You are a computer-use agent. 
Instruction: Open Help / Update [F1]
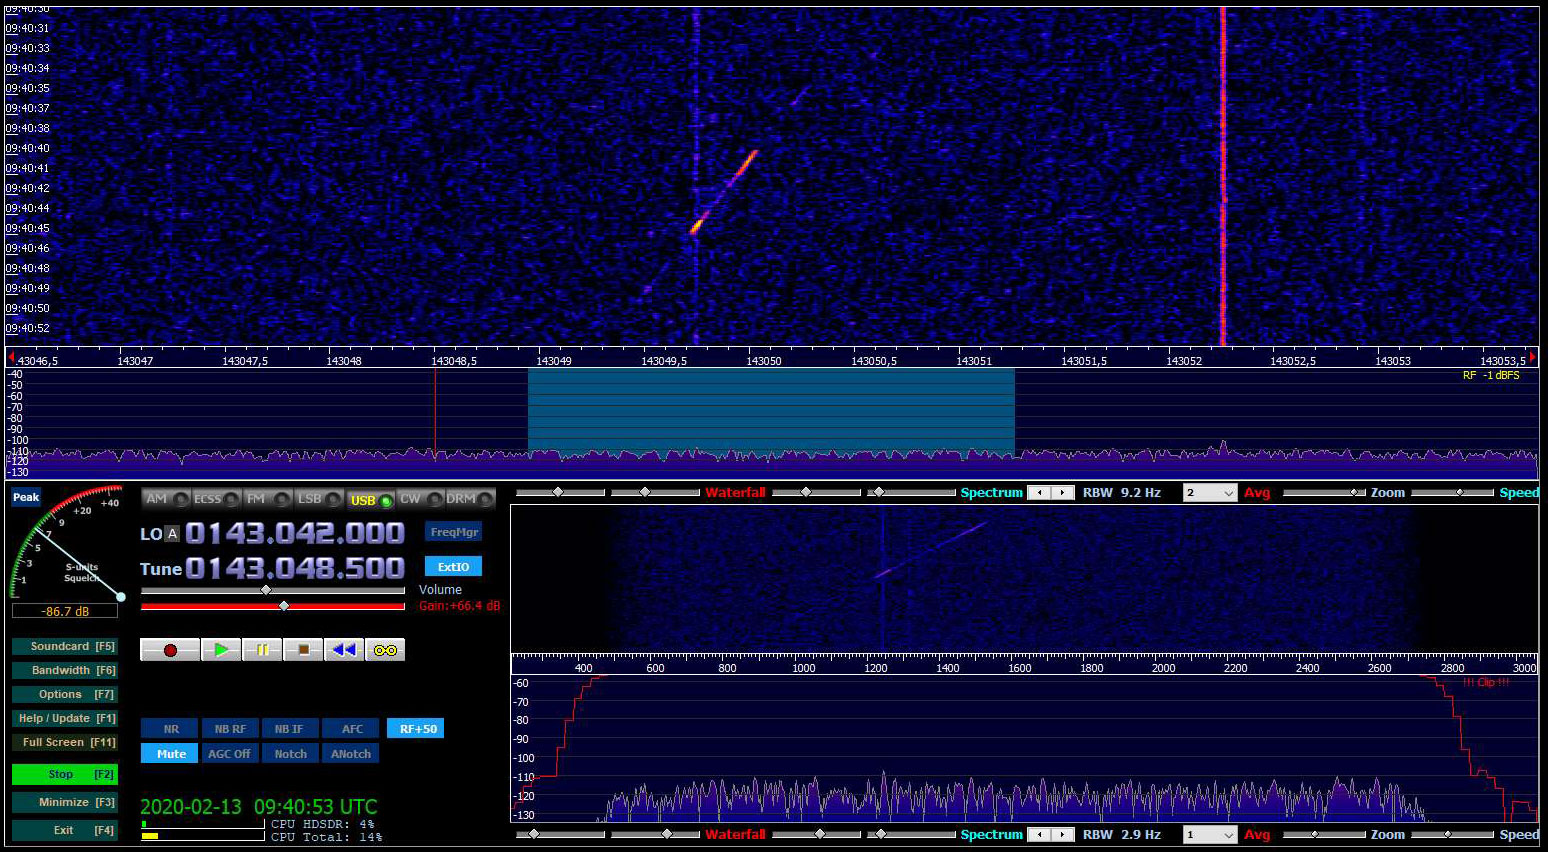coord(65,718)
